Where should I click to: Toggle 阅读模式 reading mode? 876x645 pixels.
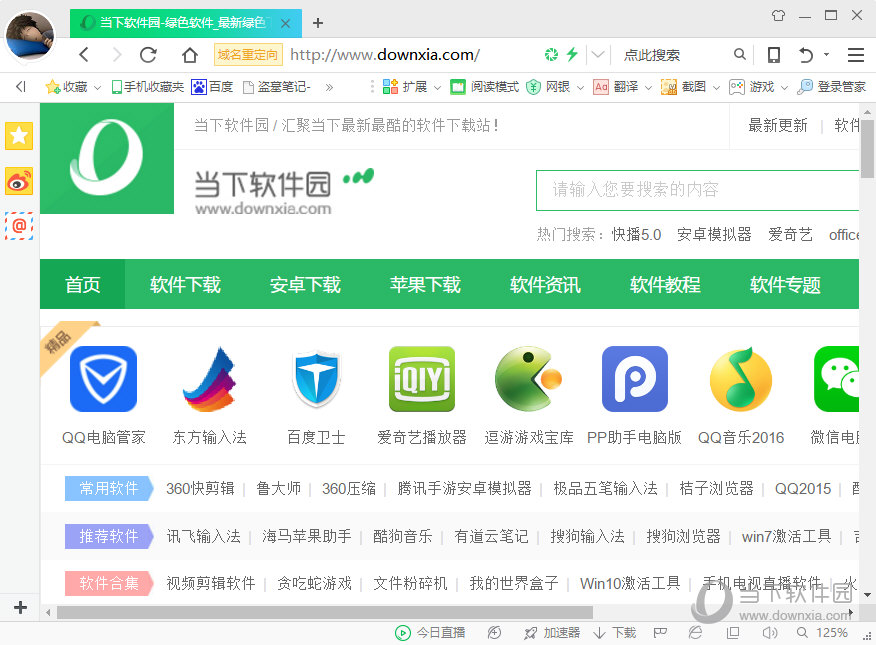(x=484, y=87)
